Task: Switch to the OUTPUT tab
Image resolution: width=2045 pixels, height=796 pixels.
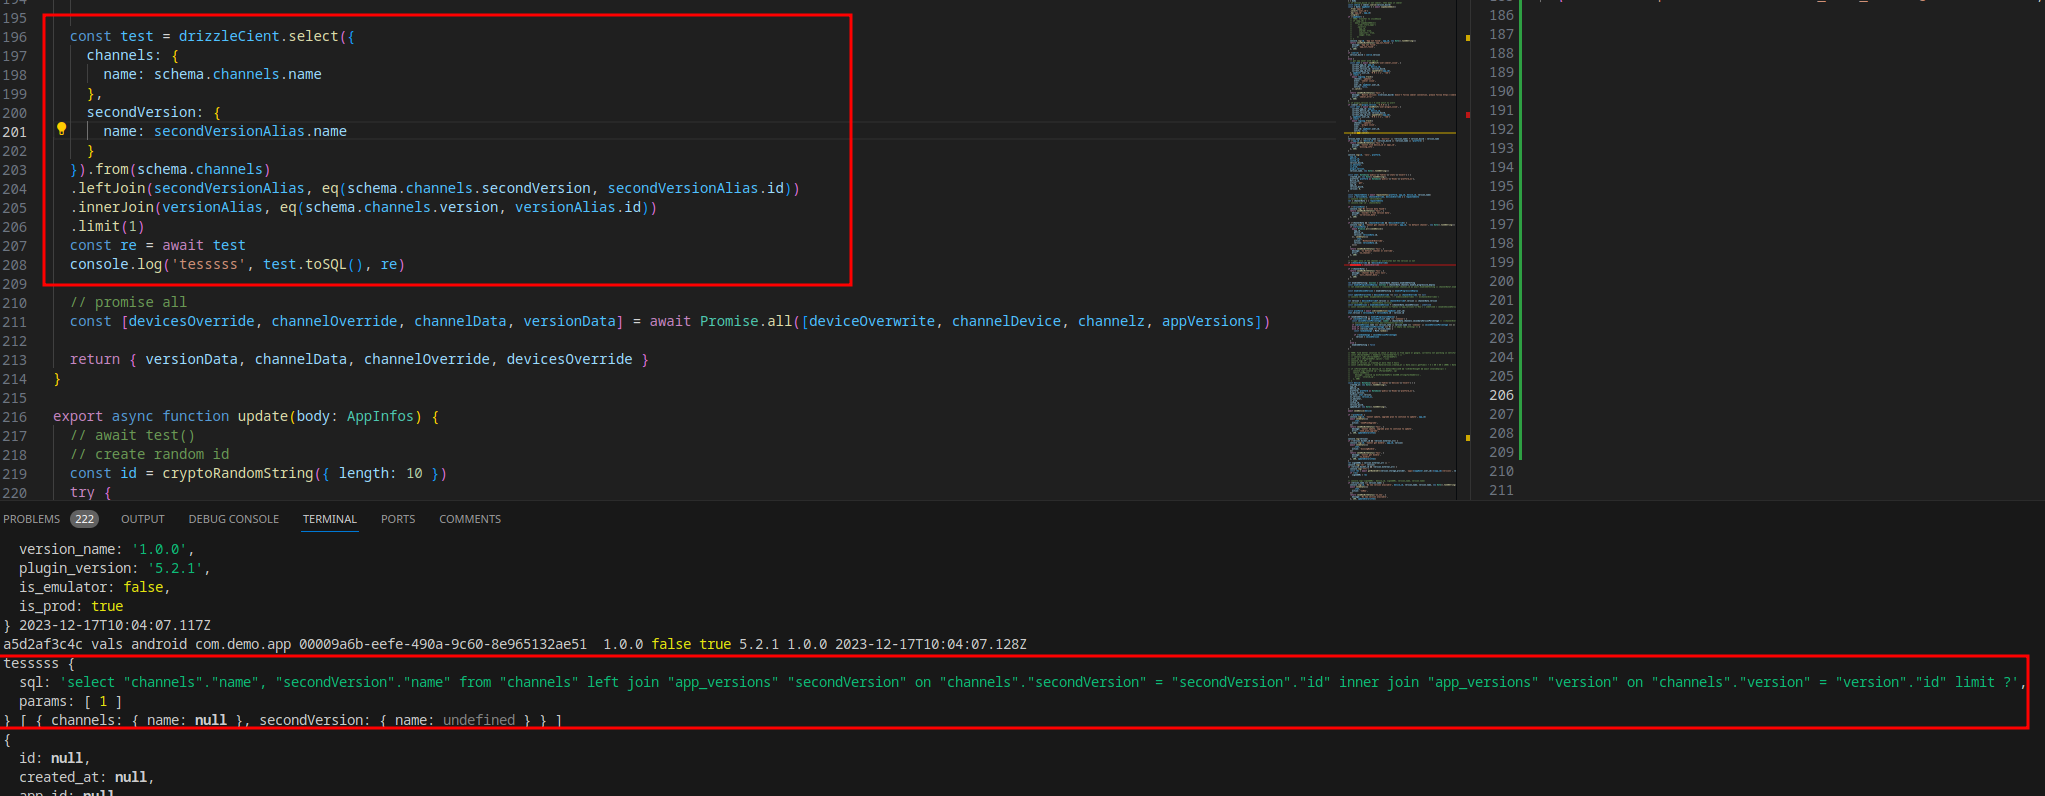Action: pyautogui.click(x=143, y=519)
